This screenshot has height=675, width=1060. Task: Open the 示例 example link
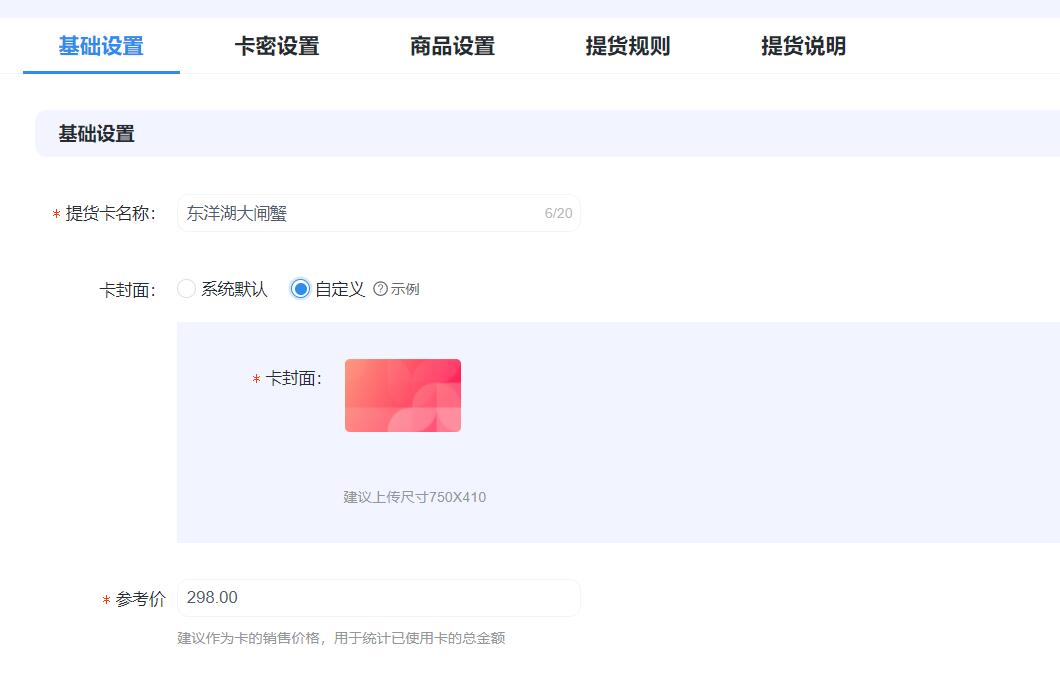[405, 290]
